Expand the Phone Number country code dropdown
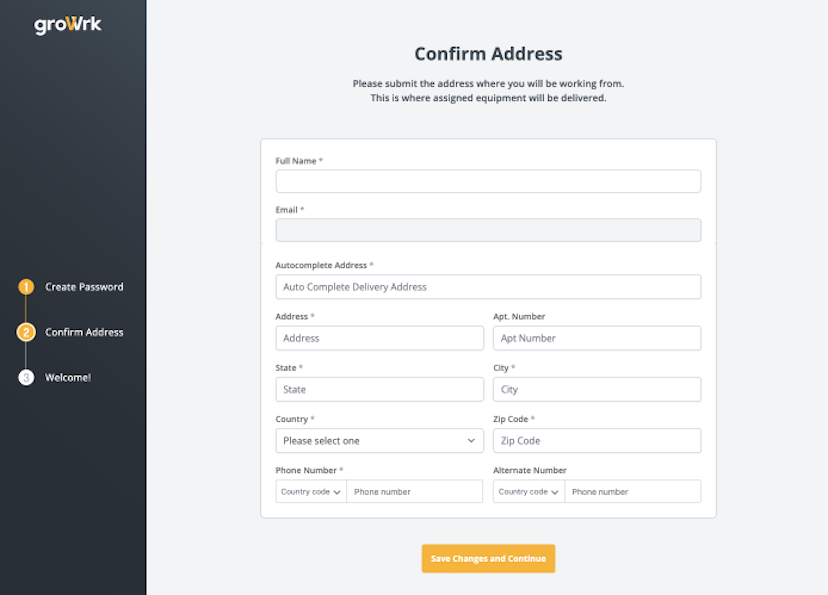The image size is (828, 595). tap(311, 492)
